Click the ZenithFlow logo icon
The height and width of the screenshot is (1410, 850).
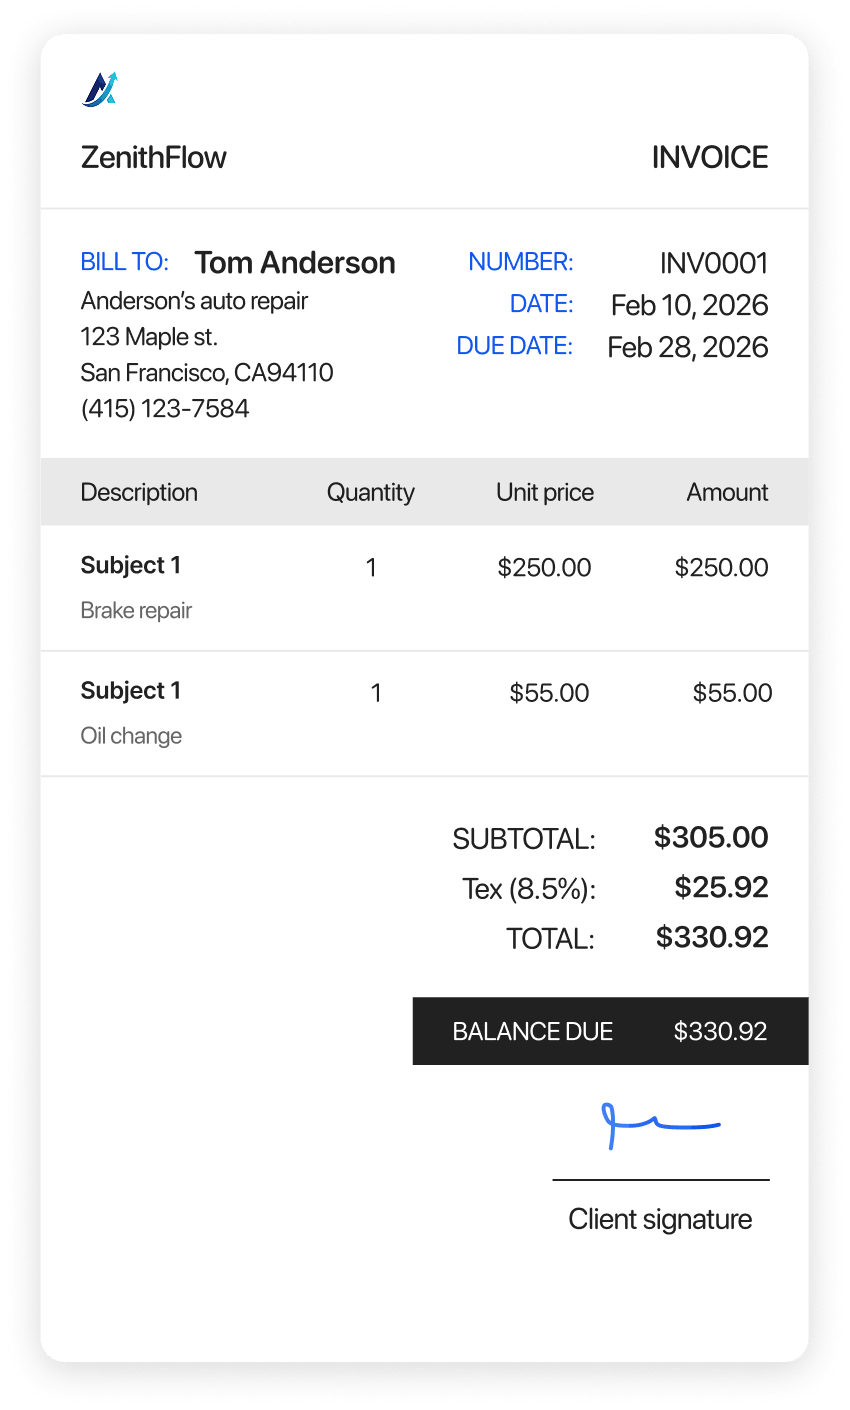(x=100, y=89)
